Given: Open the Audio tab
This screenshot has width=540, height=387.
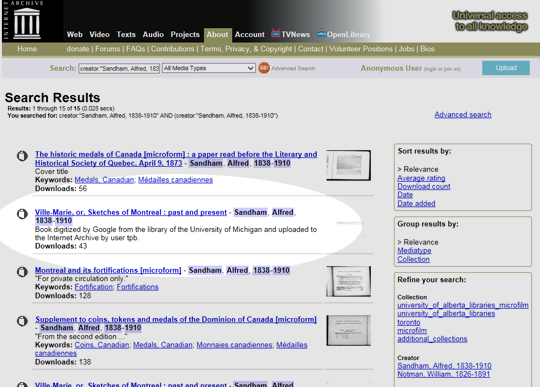Looking at the screenshot, I should (x=153, y=34).
